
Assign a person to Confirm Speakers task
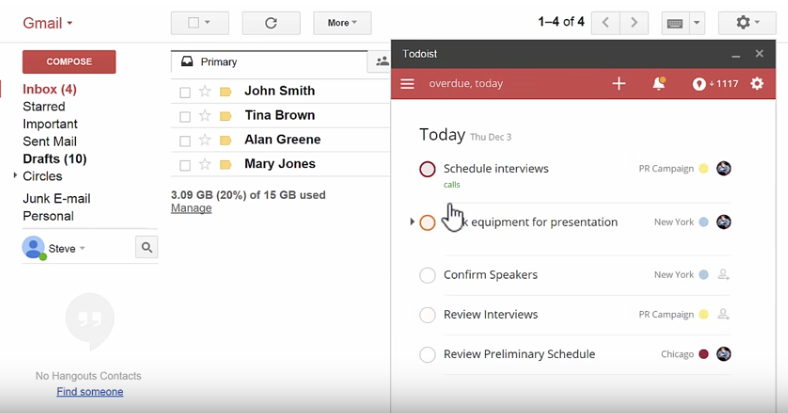tap(724, 275)
